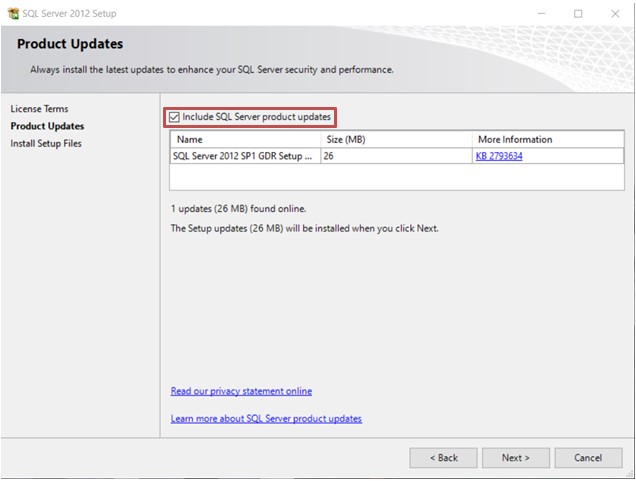Cancel the SQL Server setup

[x=588, y=458]
